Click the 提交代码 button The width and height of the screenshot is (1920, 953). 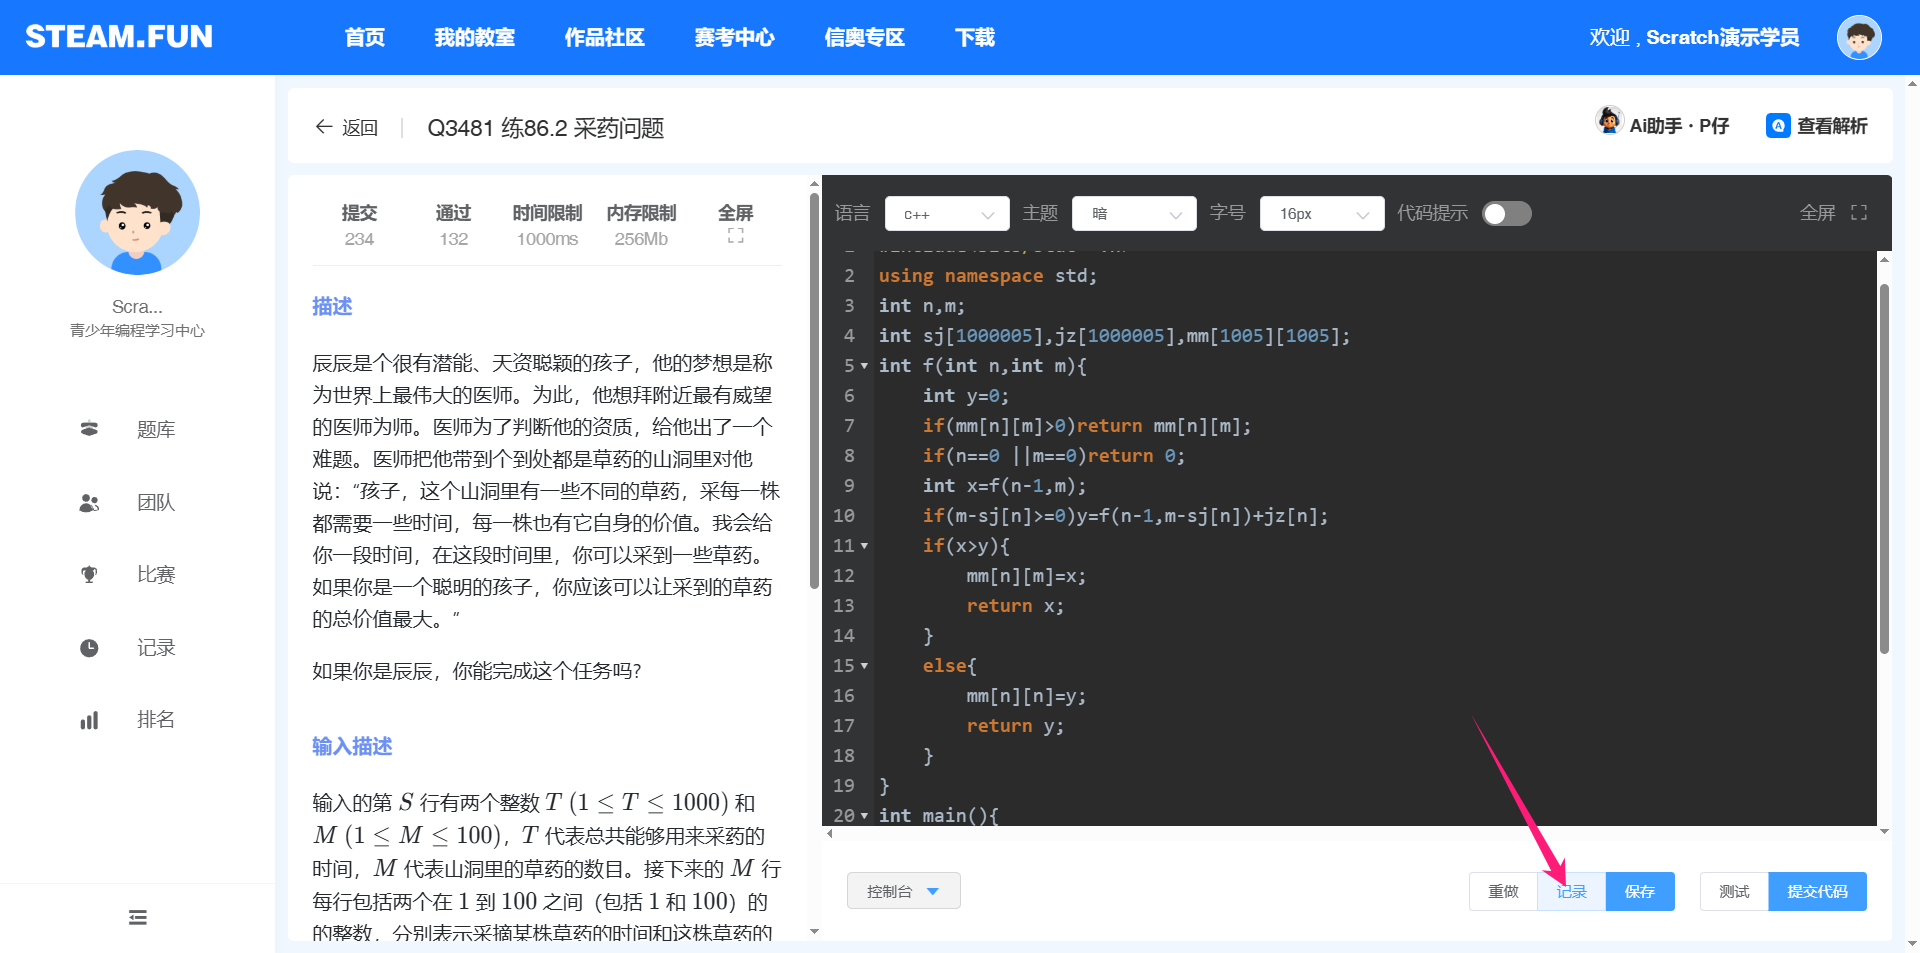(1817, 891)
